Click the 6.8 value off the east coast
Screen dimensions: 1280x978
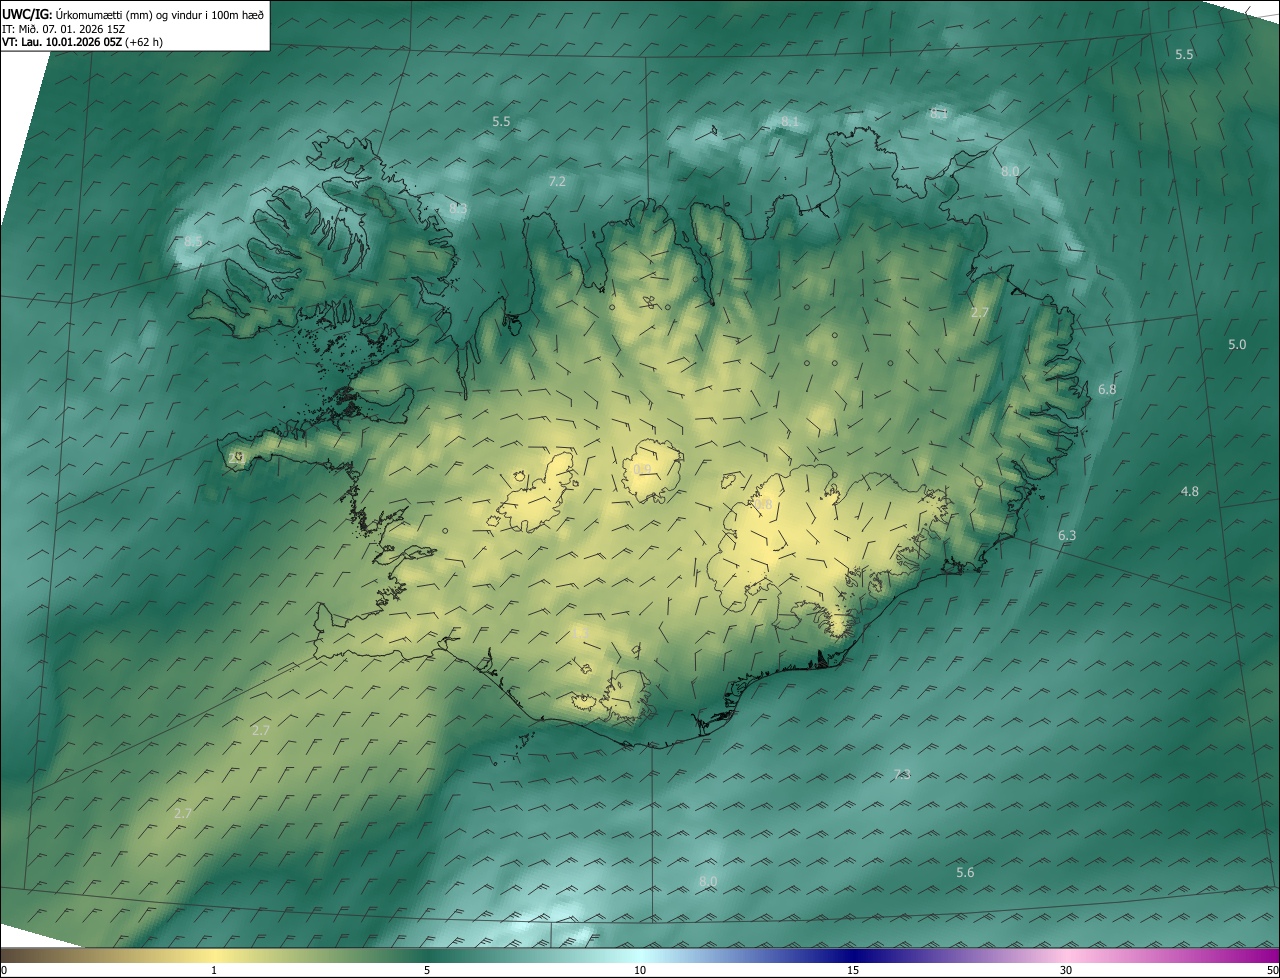(1107, 389)
